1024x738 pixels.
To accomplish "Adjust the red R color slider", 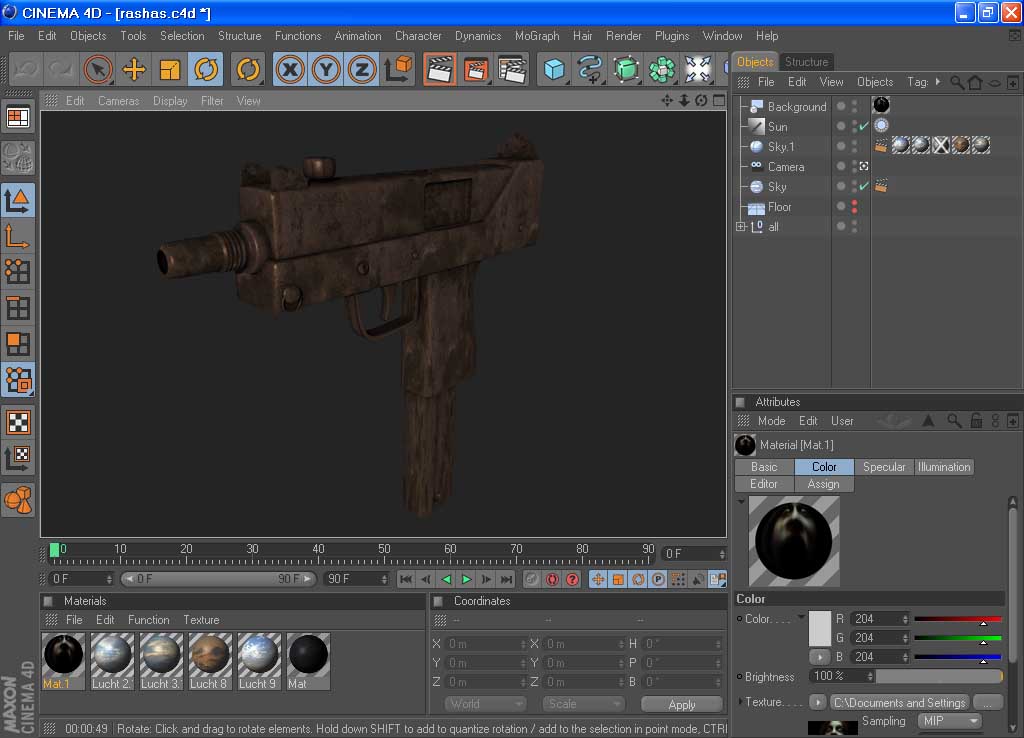I will click(x=957, y=619).
